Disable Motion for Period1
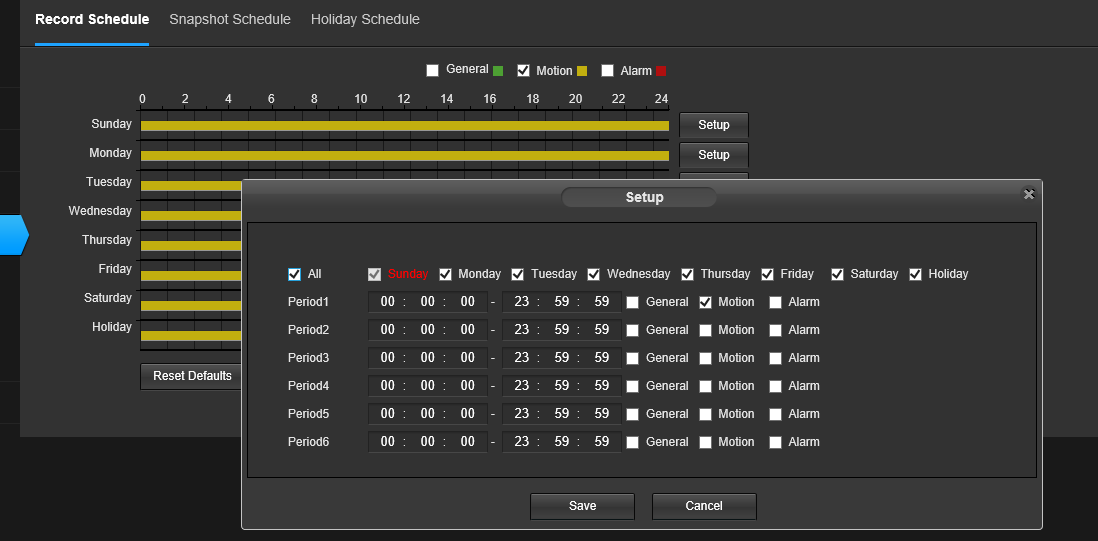The height and width of the screenshot is (541, 1098). [705, 302]
